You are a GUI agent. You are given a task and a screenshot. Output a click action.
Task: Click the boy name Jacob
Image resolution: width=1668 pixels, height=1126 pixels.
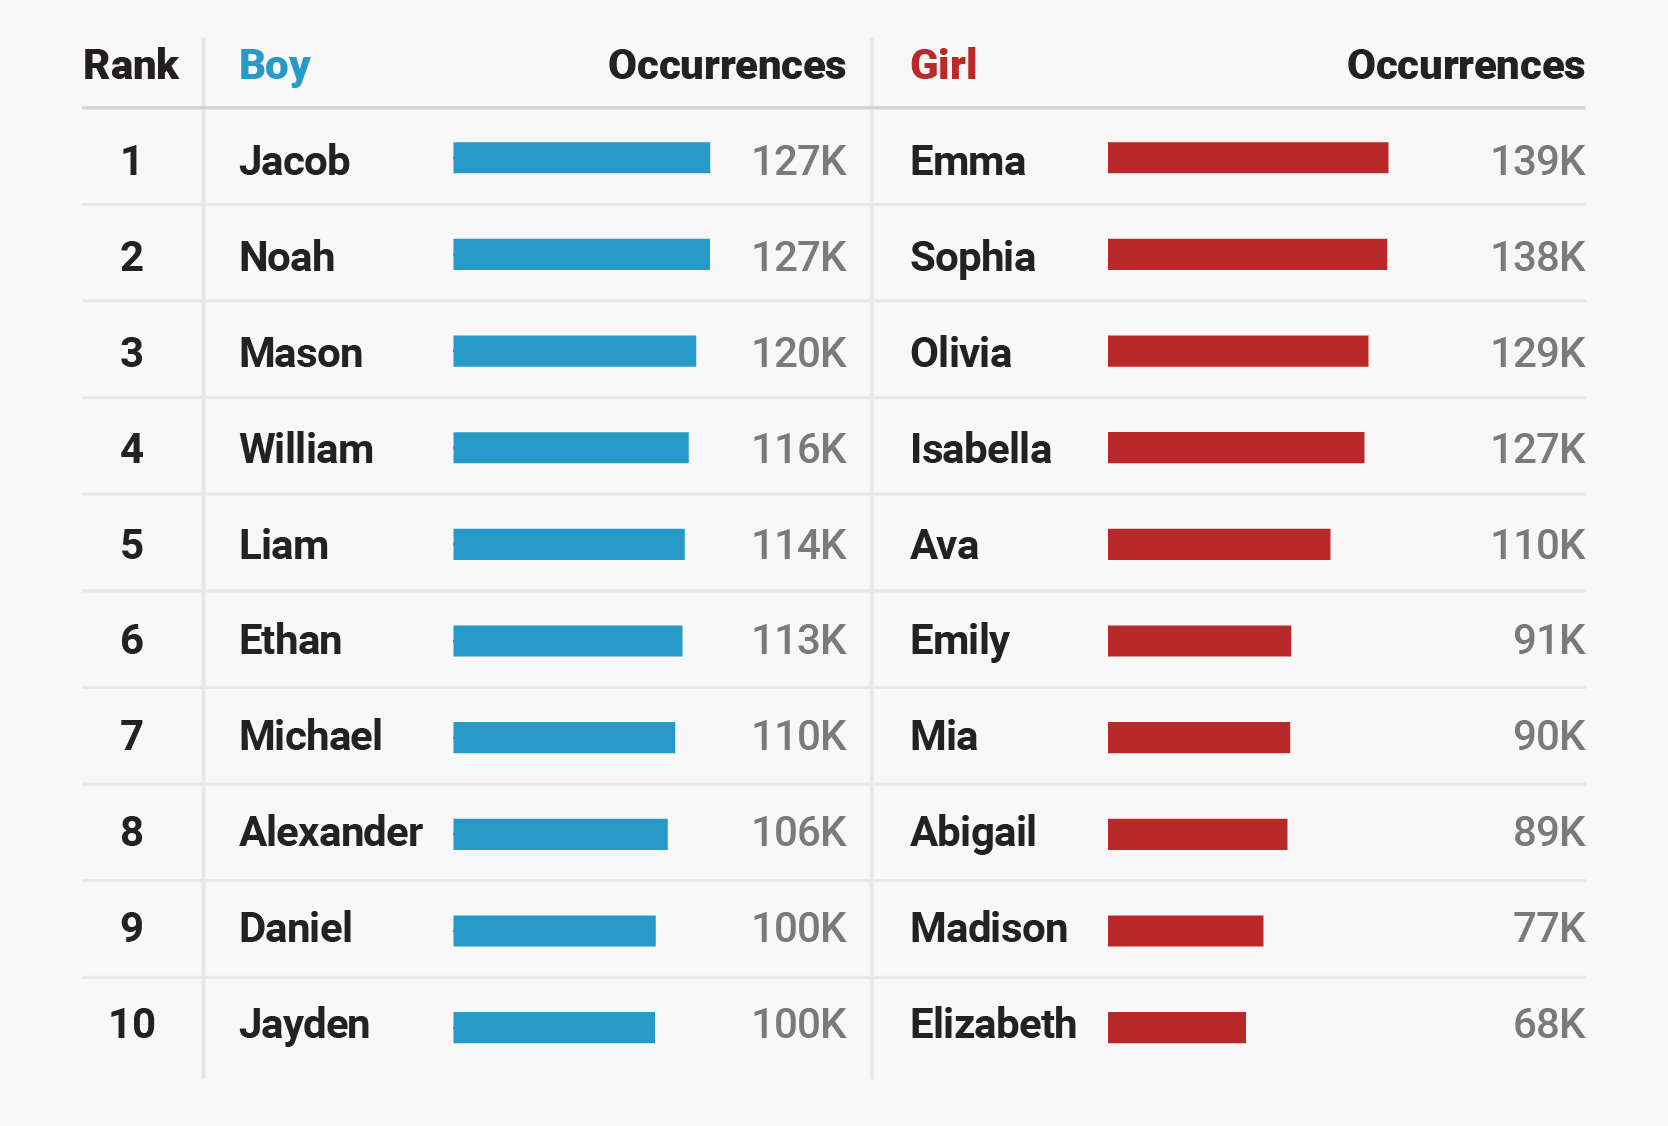click(294, 161)
